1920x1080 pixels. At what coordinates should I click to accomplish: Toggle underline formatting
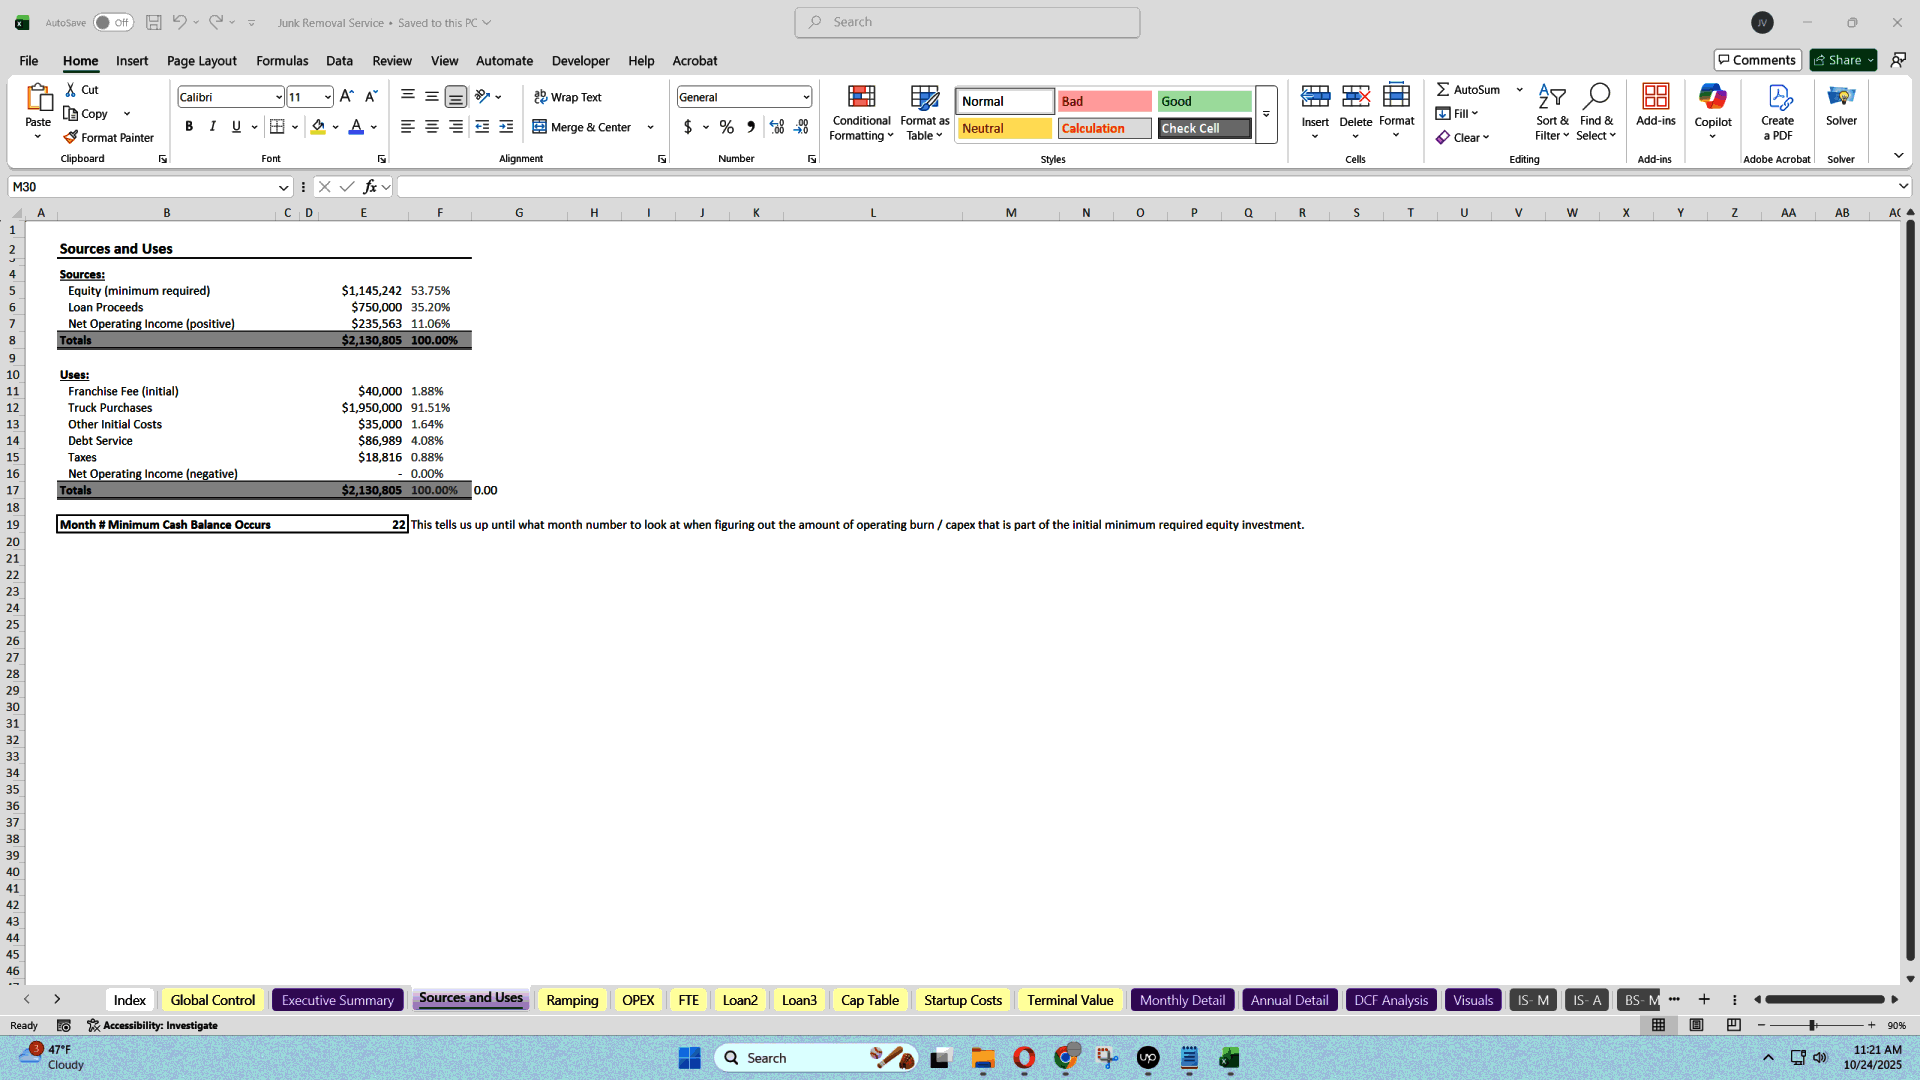click(234, 127)
